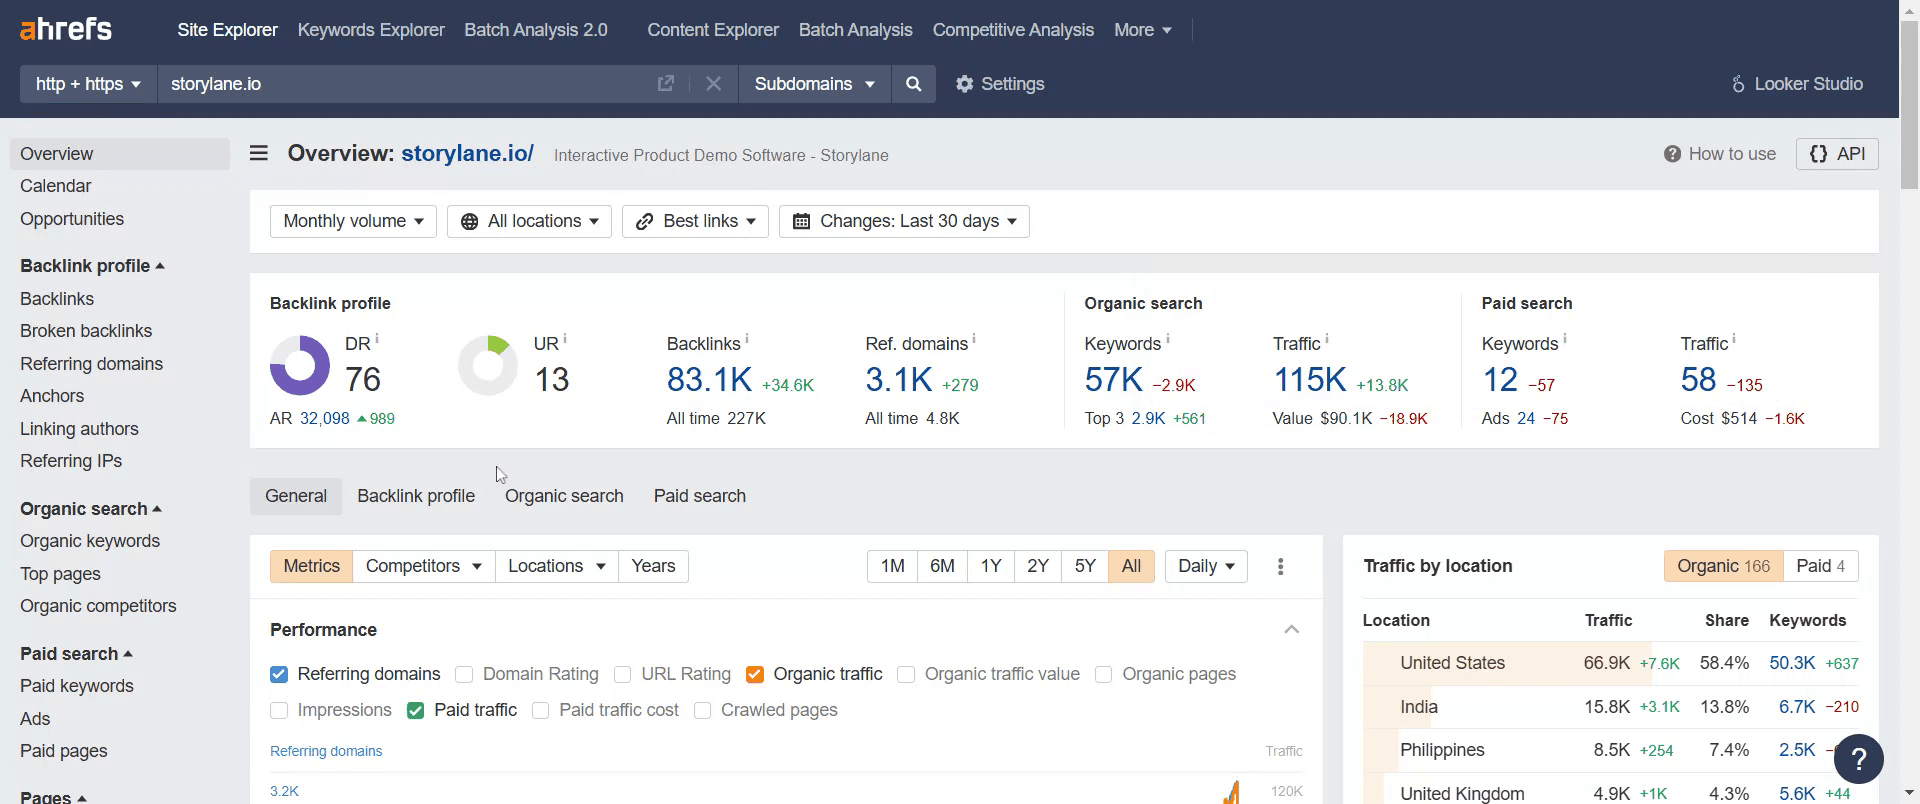Open chart three-dot options menu
1920x804 pixels.
1280,566
